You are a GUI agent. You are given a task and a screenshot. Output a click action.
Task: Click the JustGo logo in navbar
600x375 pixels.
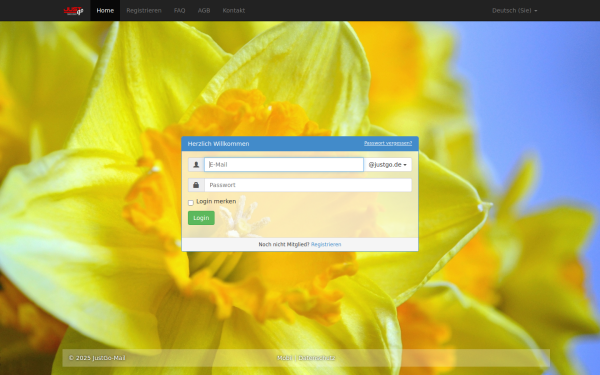click(73, 11)
